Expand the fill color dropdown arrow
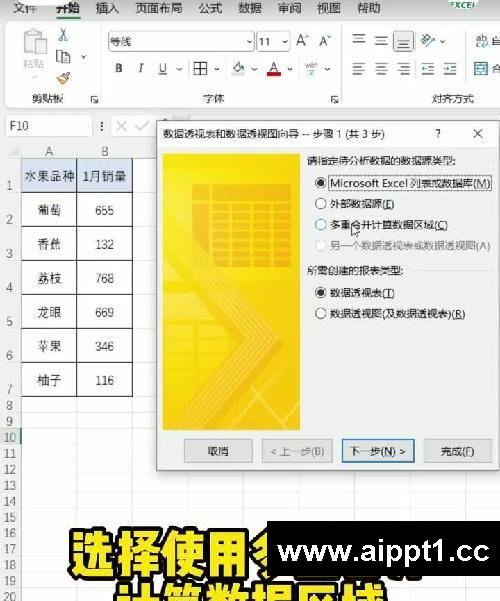Viewport: 500px width, 601px height. [x=254, y=69]
